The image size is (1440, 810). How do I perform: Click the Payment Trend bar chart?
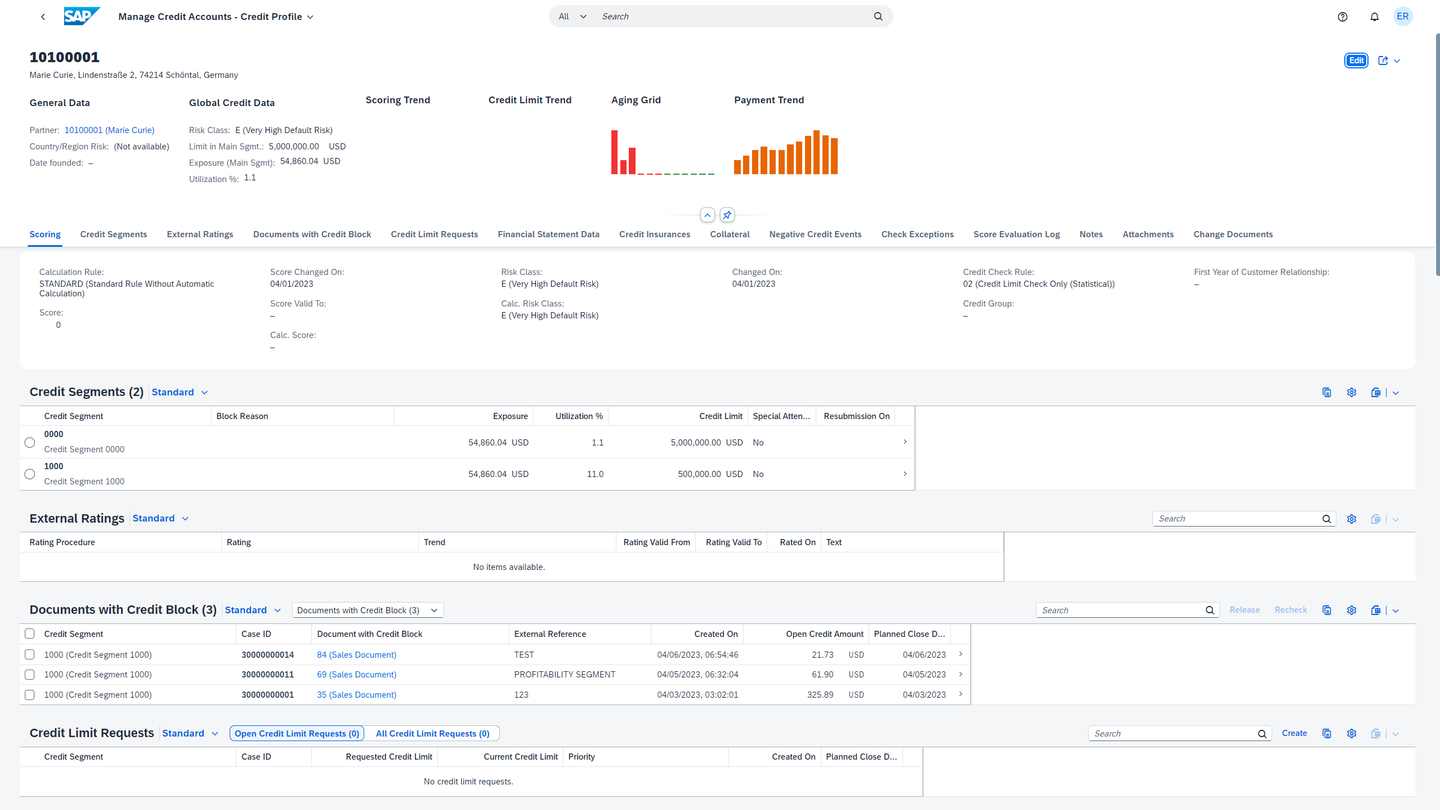click(786, 152)
